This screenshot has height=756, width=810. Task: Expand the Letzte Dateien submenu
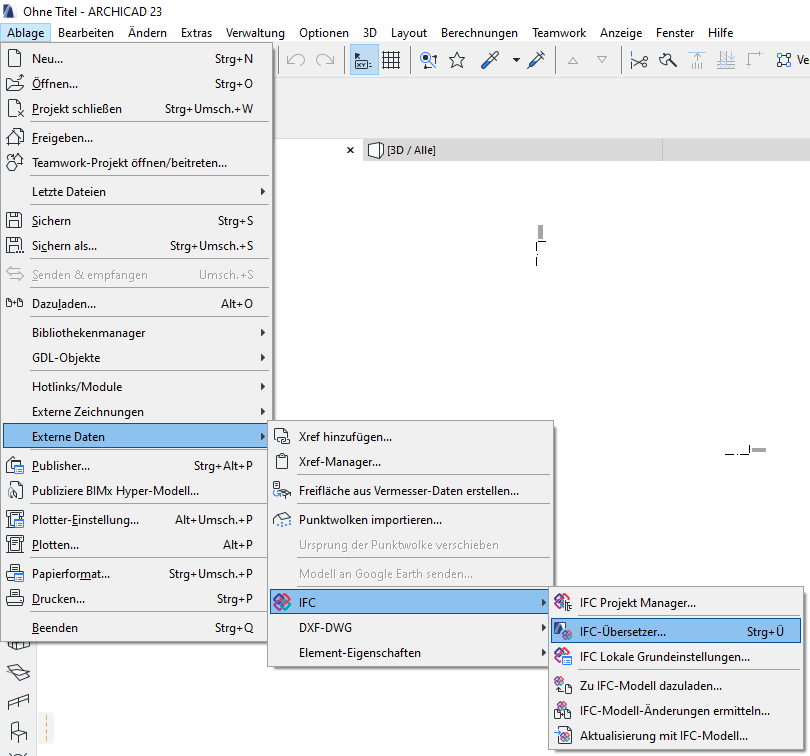coord(136,192)
